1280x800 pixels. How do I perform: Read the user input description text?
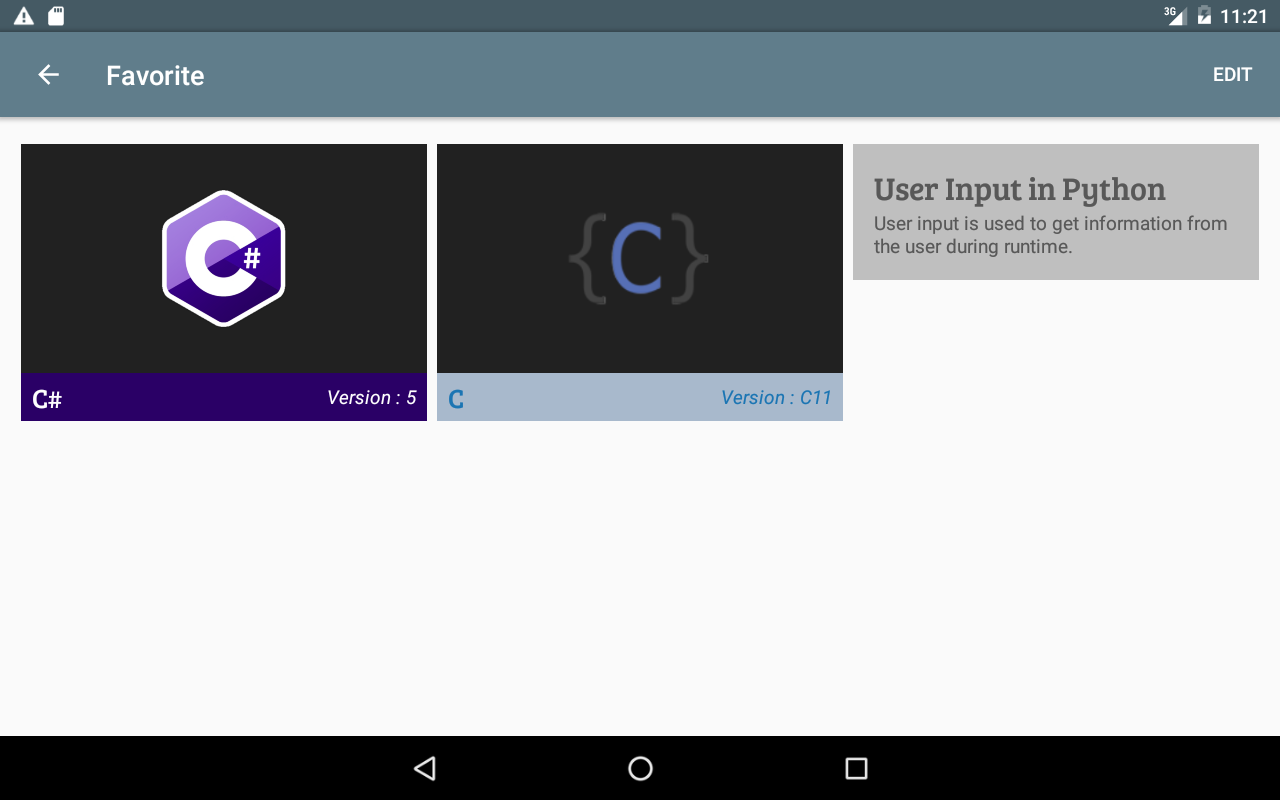coord(1051,235)
